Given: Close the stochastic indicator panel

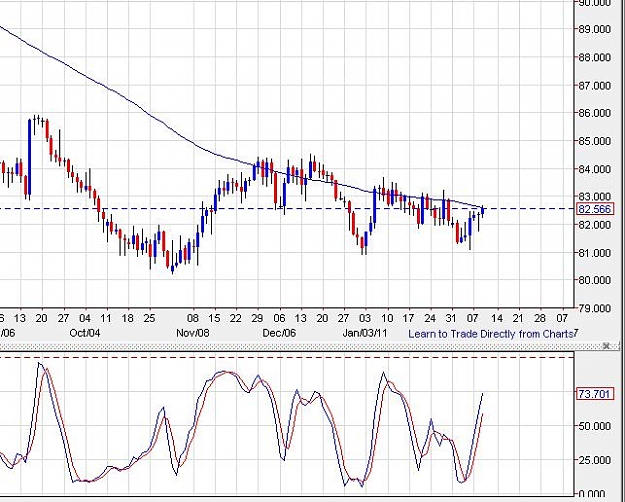Looking at the screenshot, I should (x=606, y=346).
